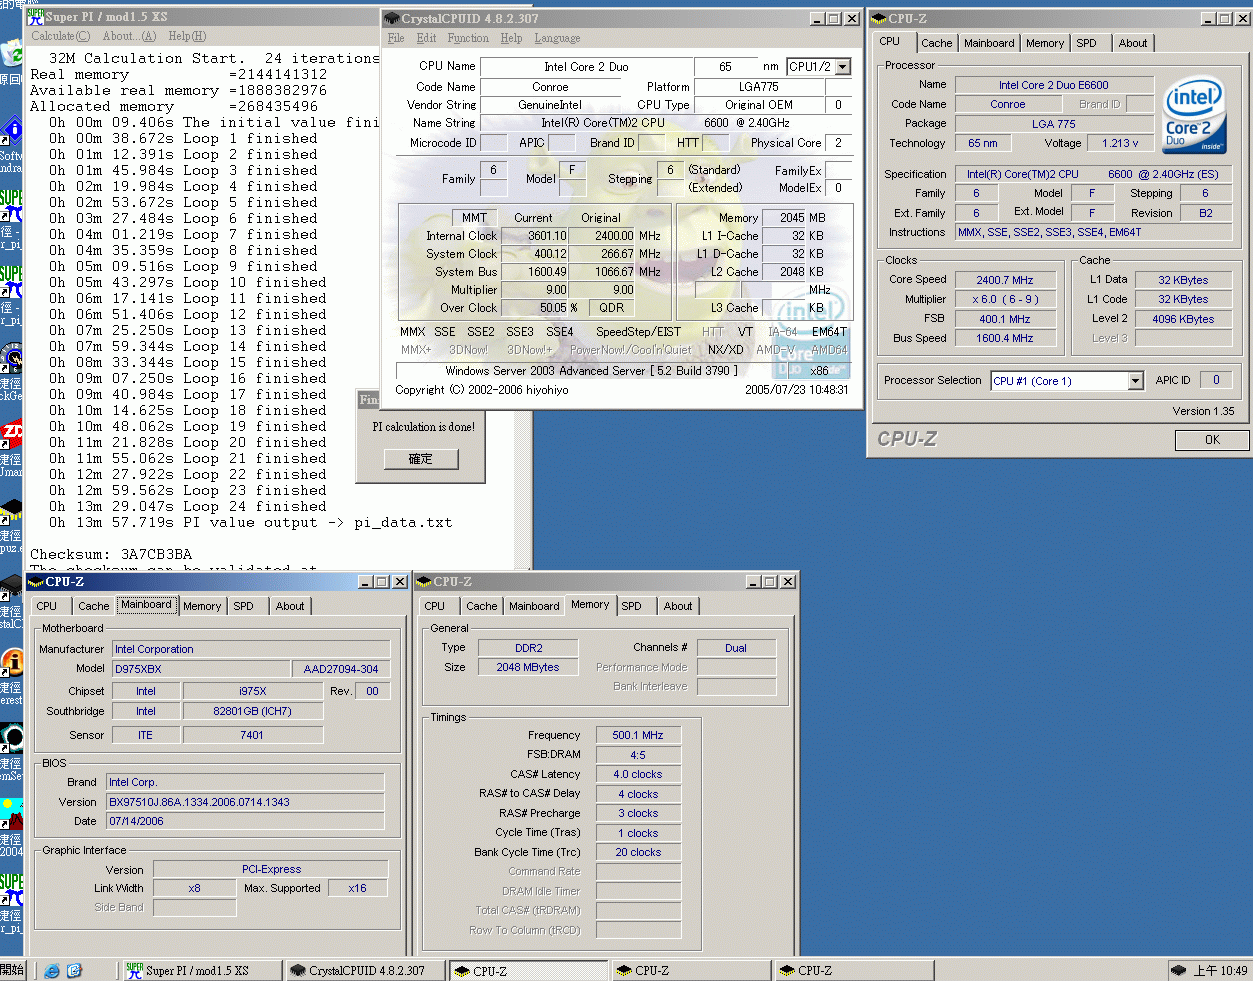Open Calculate menu in Super PI
This screenshot has height=981, width=1253.
(x=60, y=36)
